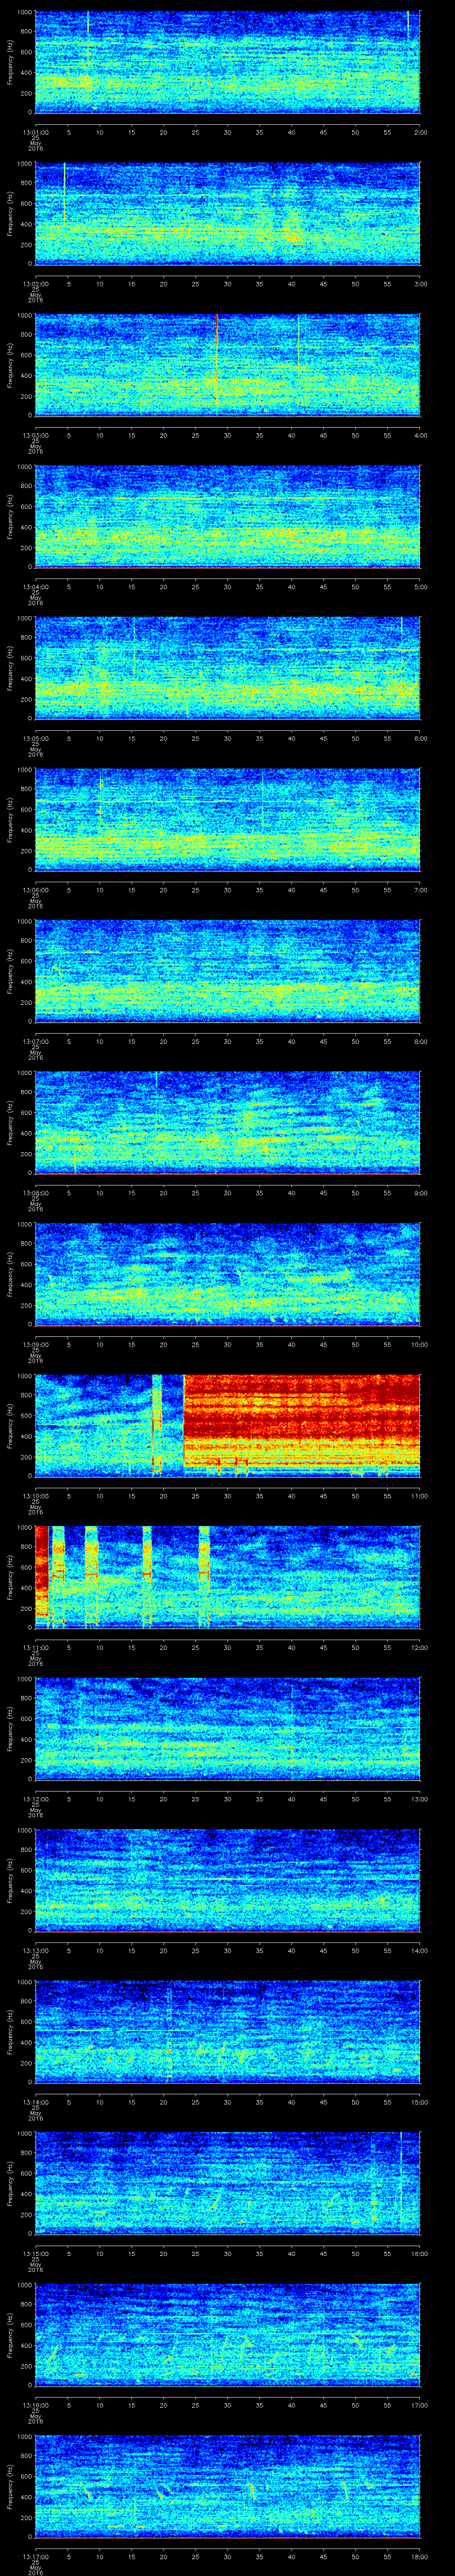Click the "14:00" end time label
The width and height of the screenshot is (455, 2576).
[419, 1950]
